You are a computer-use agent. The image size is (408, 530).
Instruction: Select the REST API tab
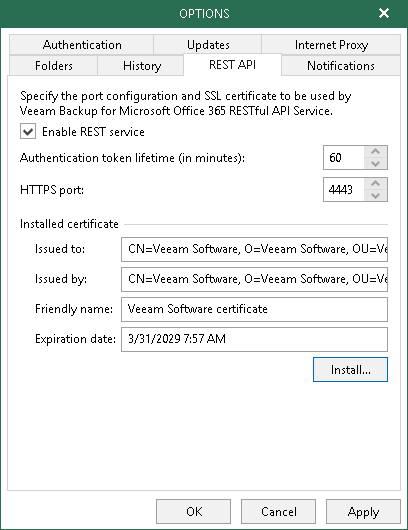click(x=232, y=65)
